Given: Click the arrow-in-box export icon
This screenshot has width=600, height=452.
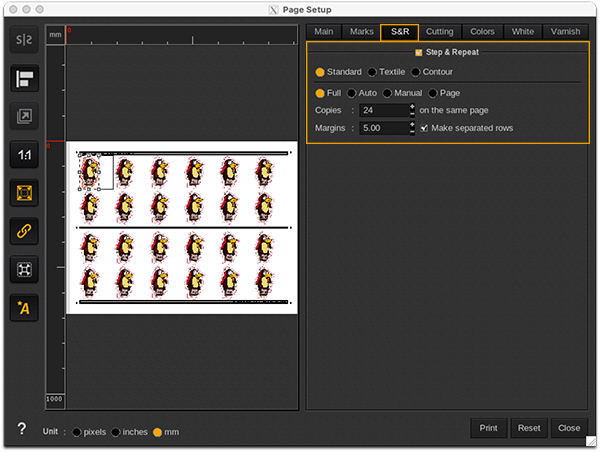Looking at the screenshot, I should tap(25, 117).
